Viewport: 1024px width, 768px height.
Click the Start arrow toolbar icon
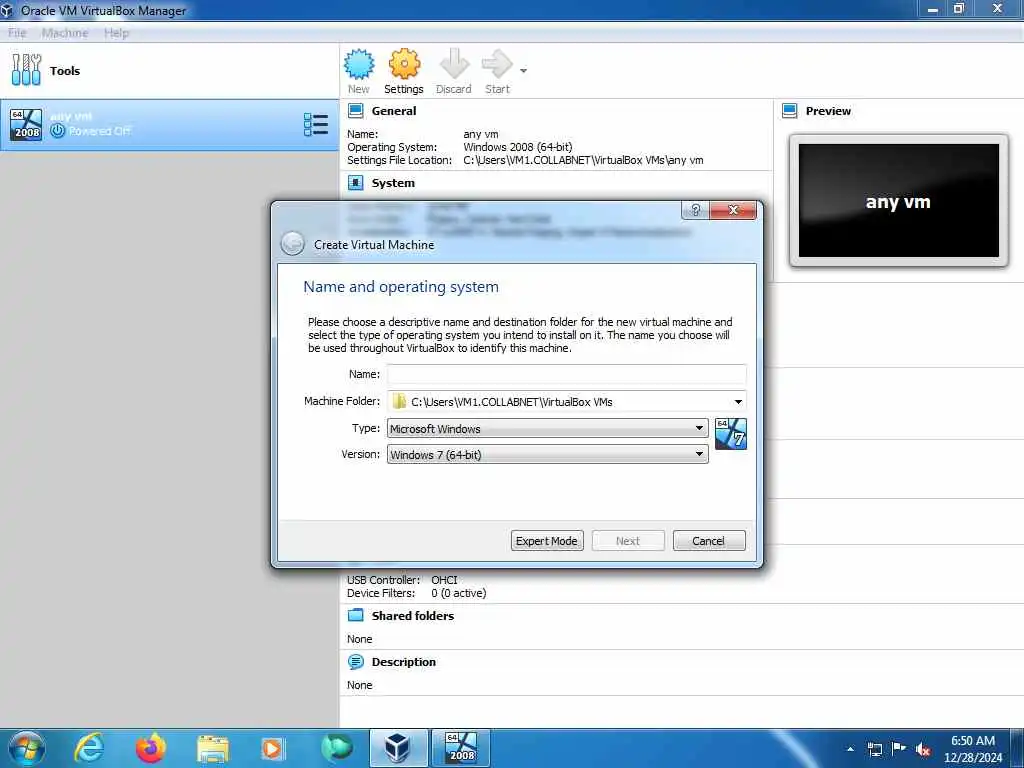point(497,65)
